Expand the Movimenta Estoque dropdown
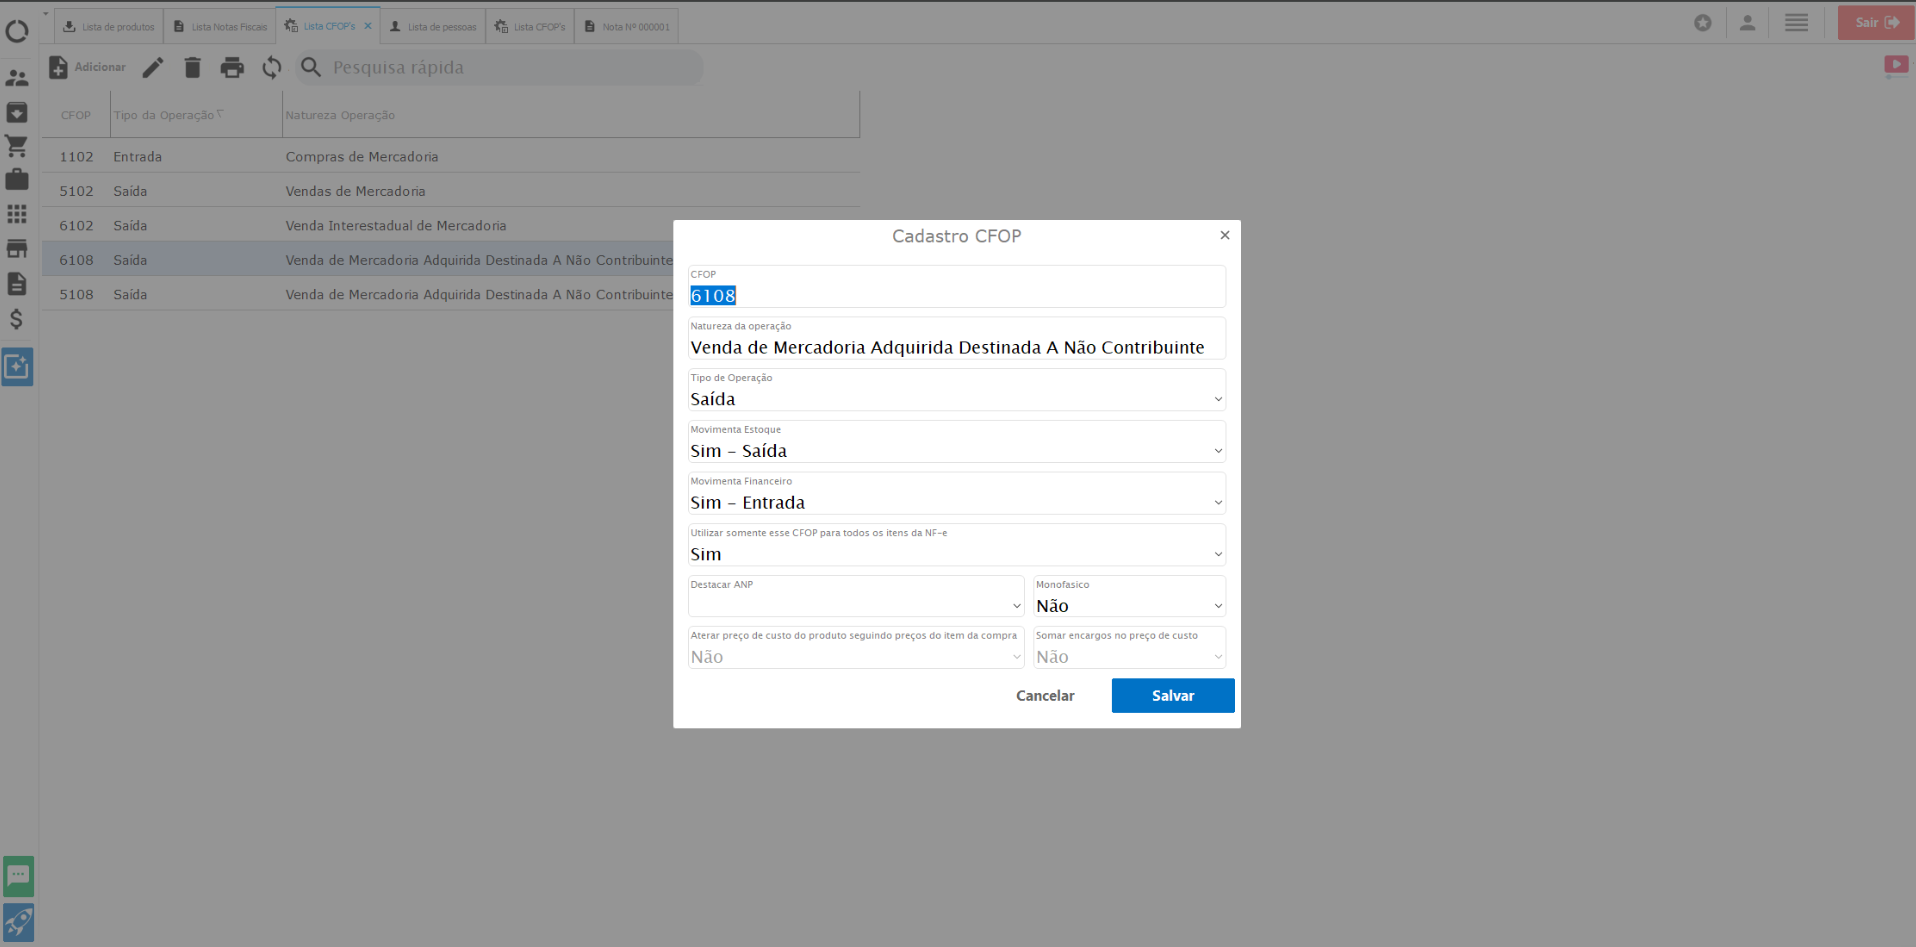The image size is (1916, 947). (x=956, y=451)
